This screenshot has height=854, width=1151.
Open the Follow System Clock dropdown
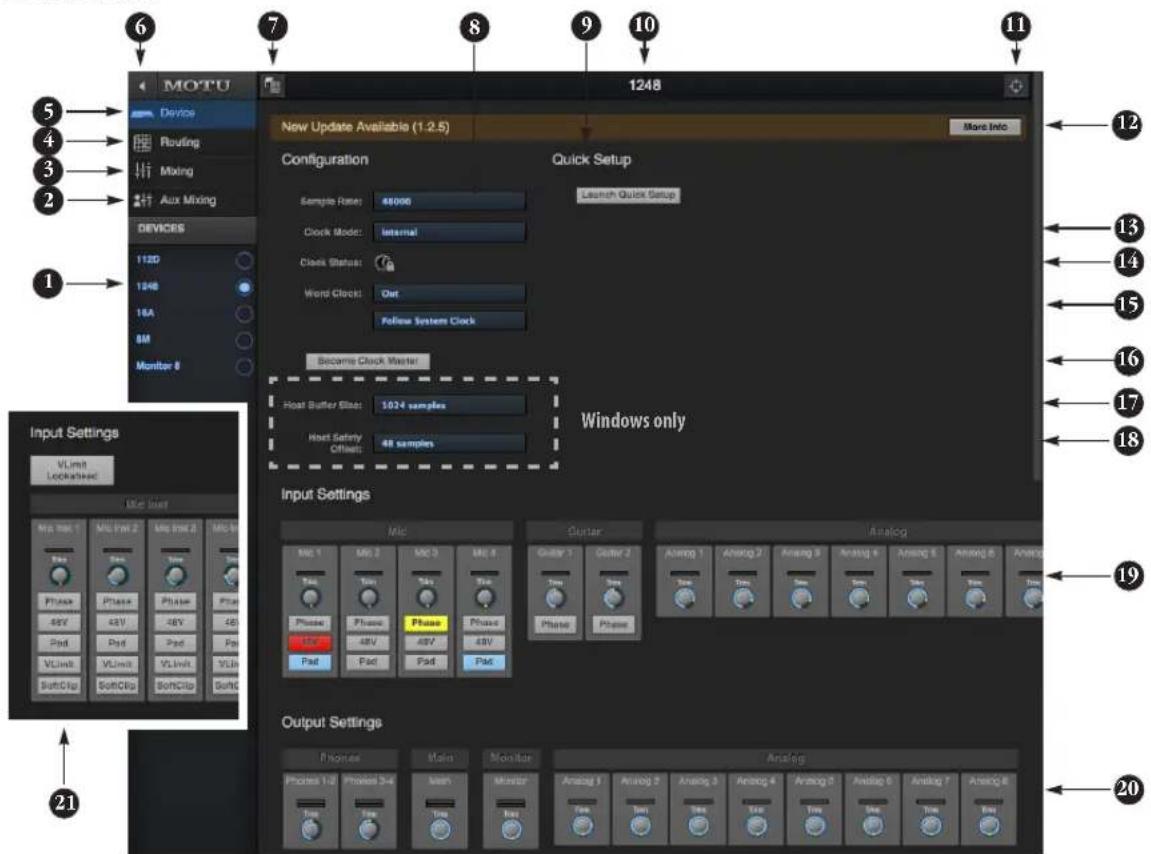click(449, 321)
